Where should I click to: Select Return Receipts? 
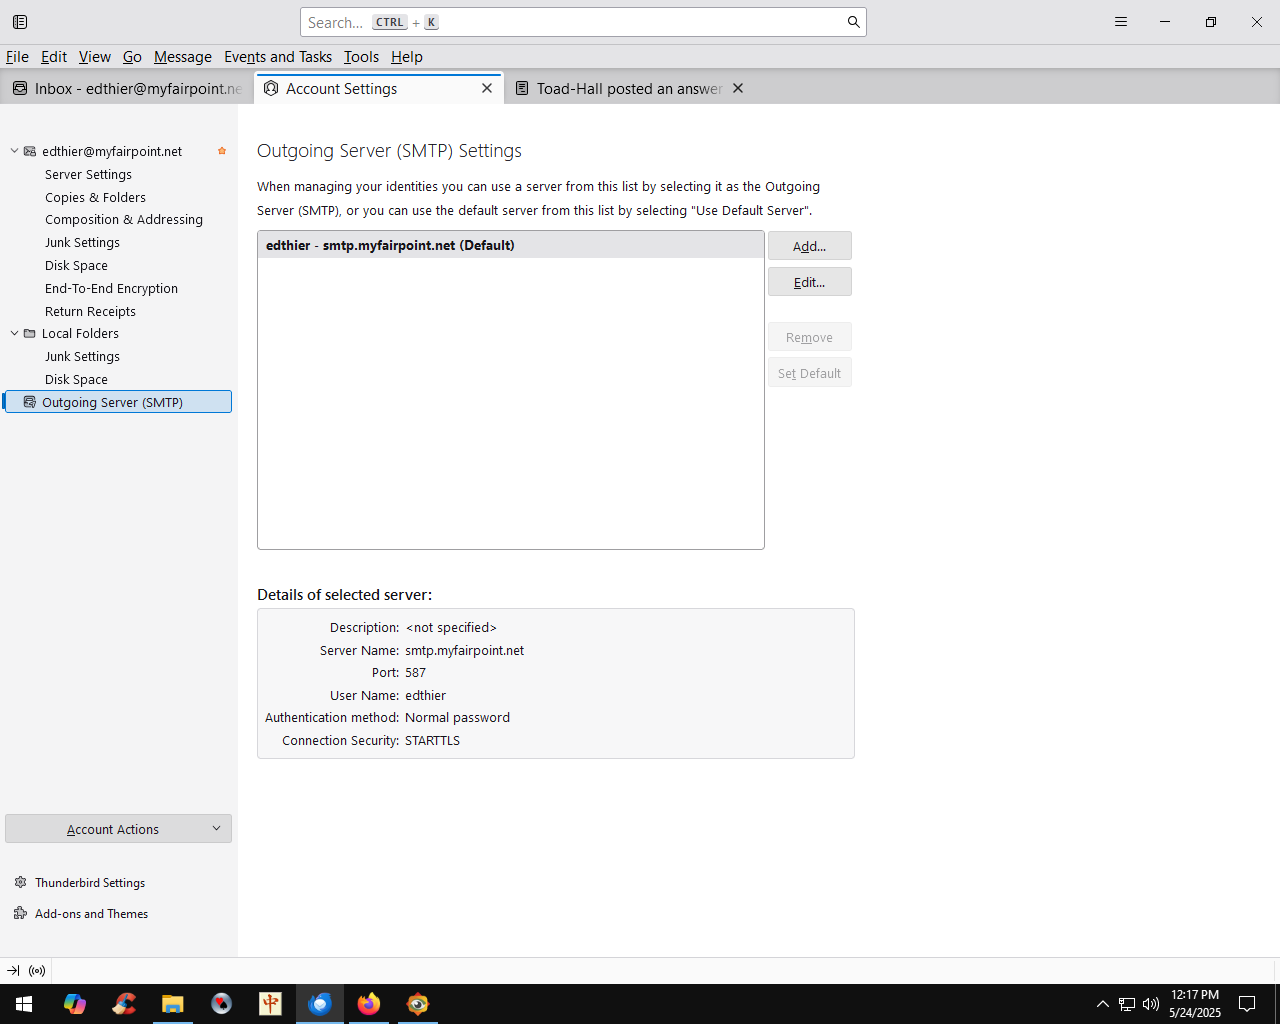coord(90,312)
